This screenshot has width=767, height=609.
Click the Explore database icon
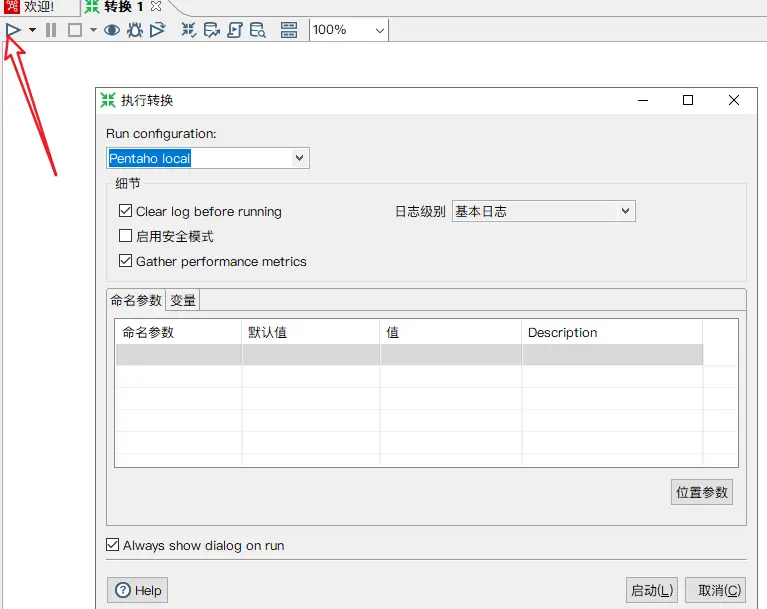point(258,30)
